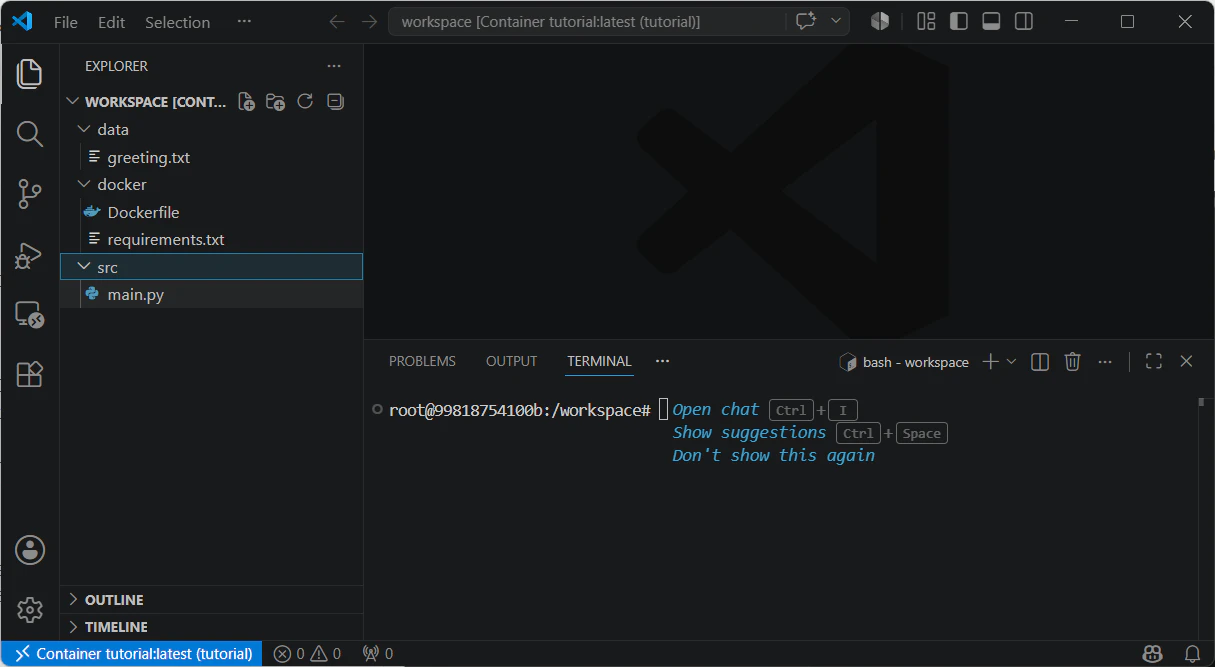This screenshot has height=667, width=1215.
Task: Collapse all folders in Explorer
Action: coord(335,101)
